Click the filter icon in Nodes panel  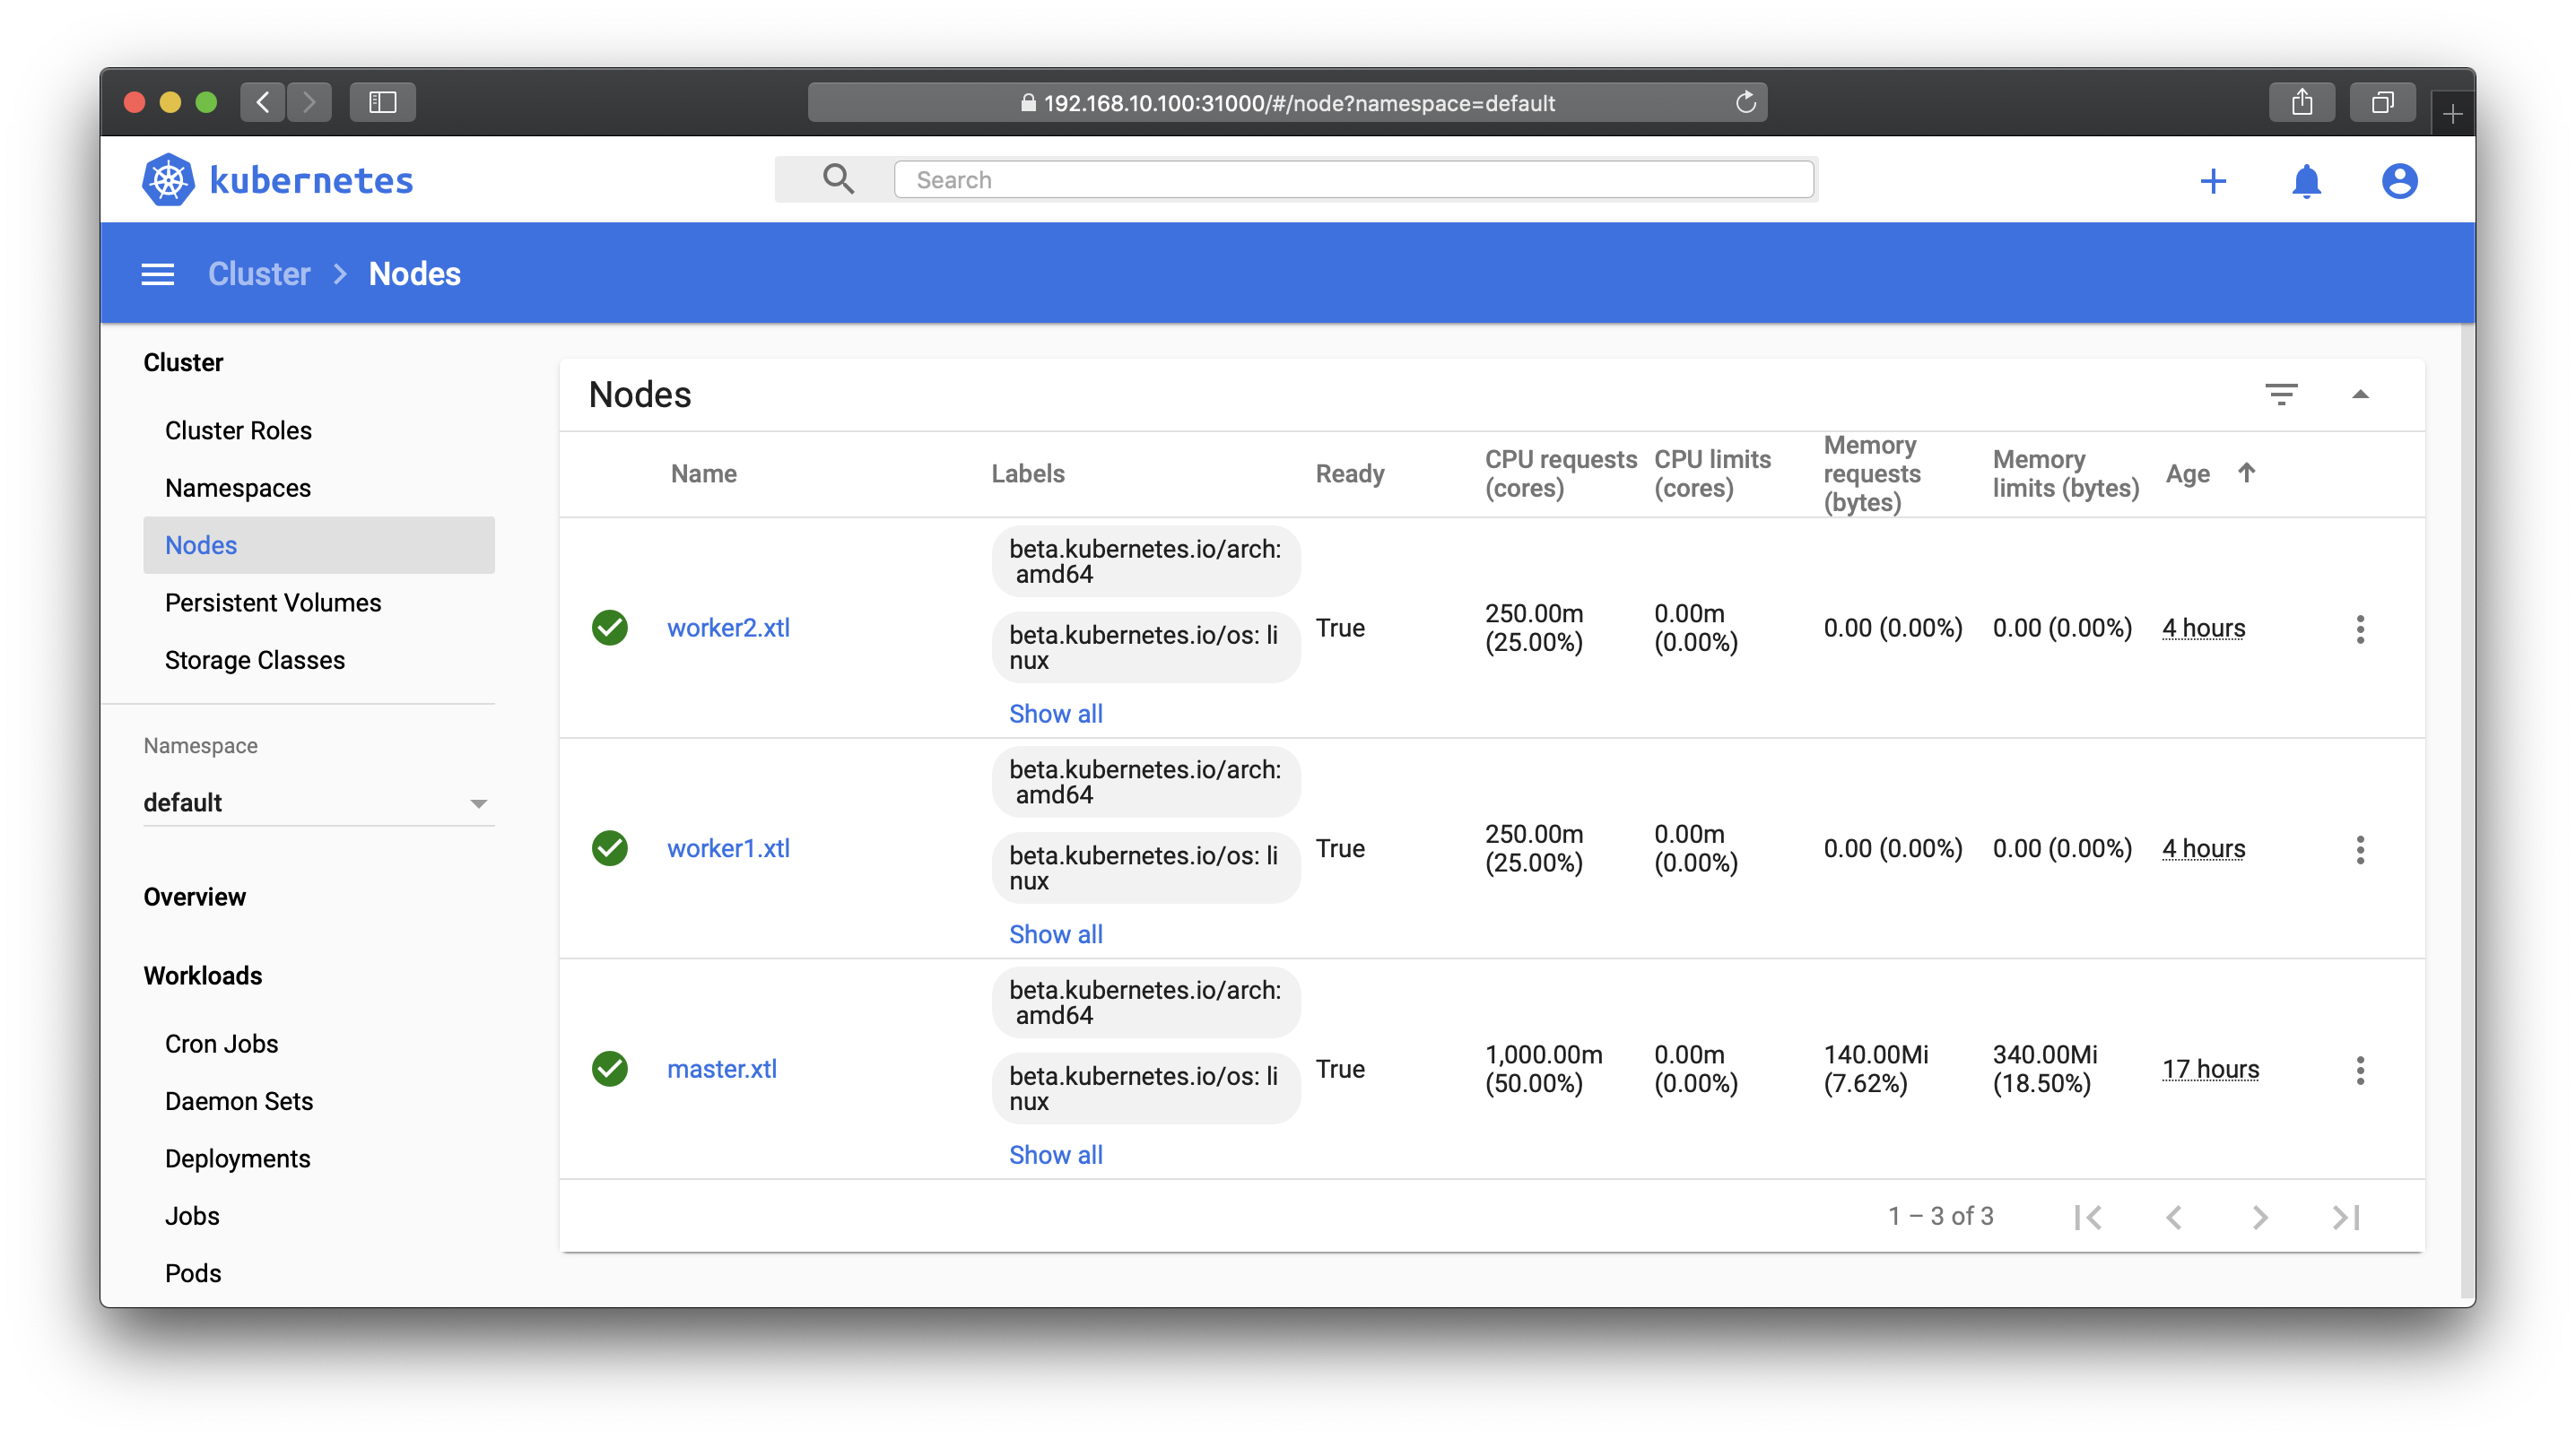point(2283,393)
